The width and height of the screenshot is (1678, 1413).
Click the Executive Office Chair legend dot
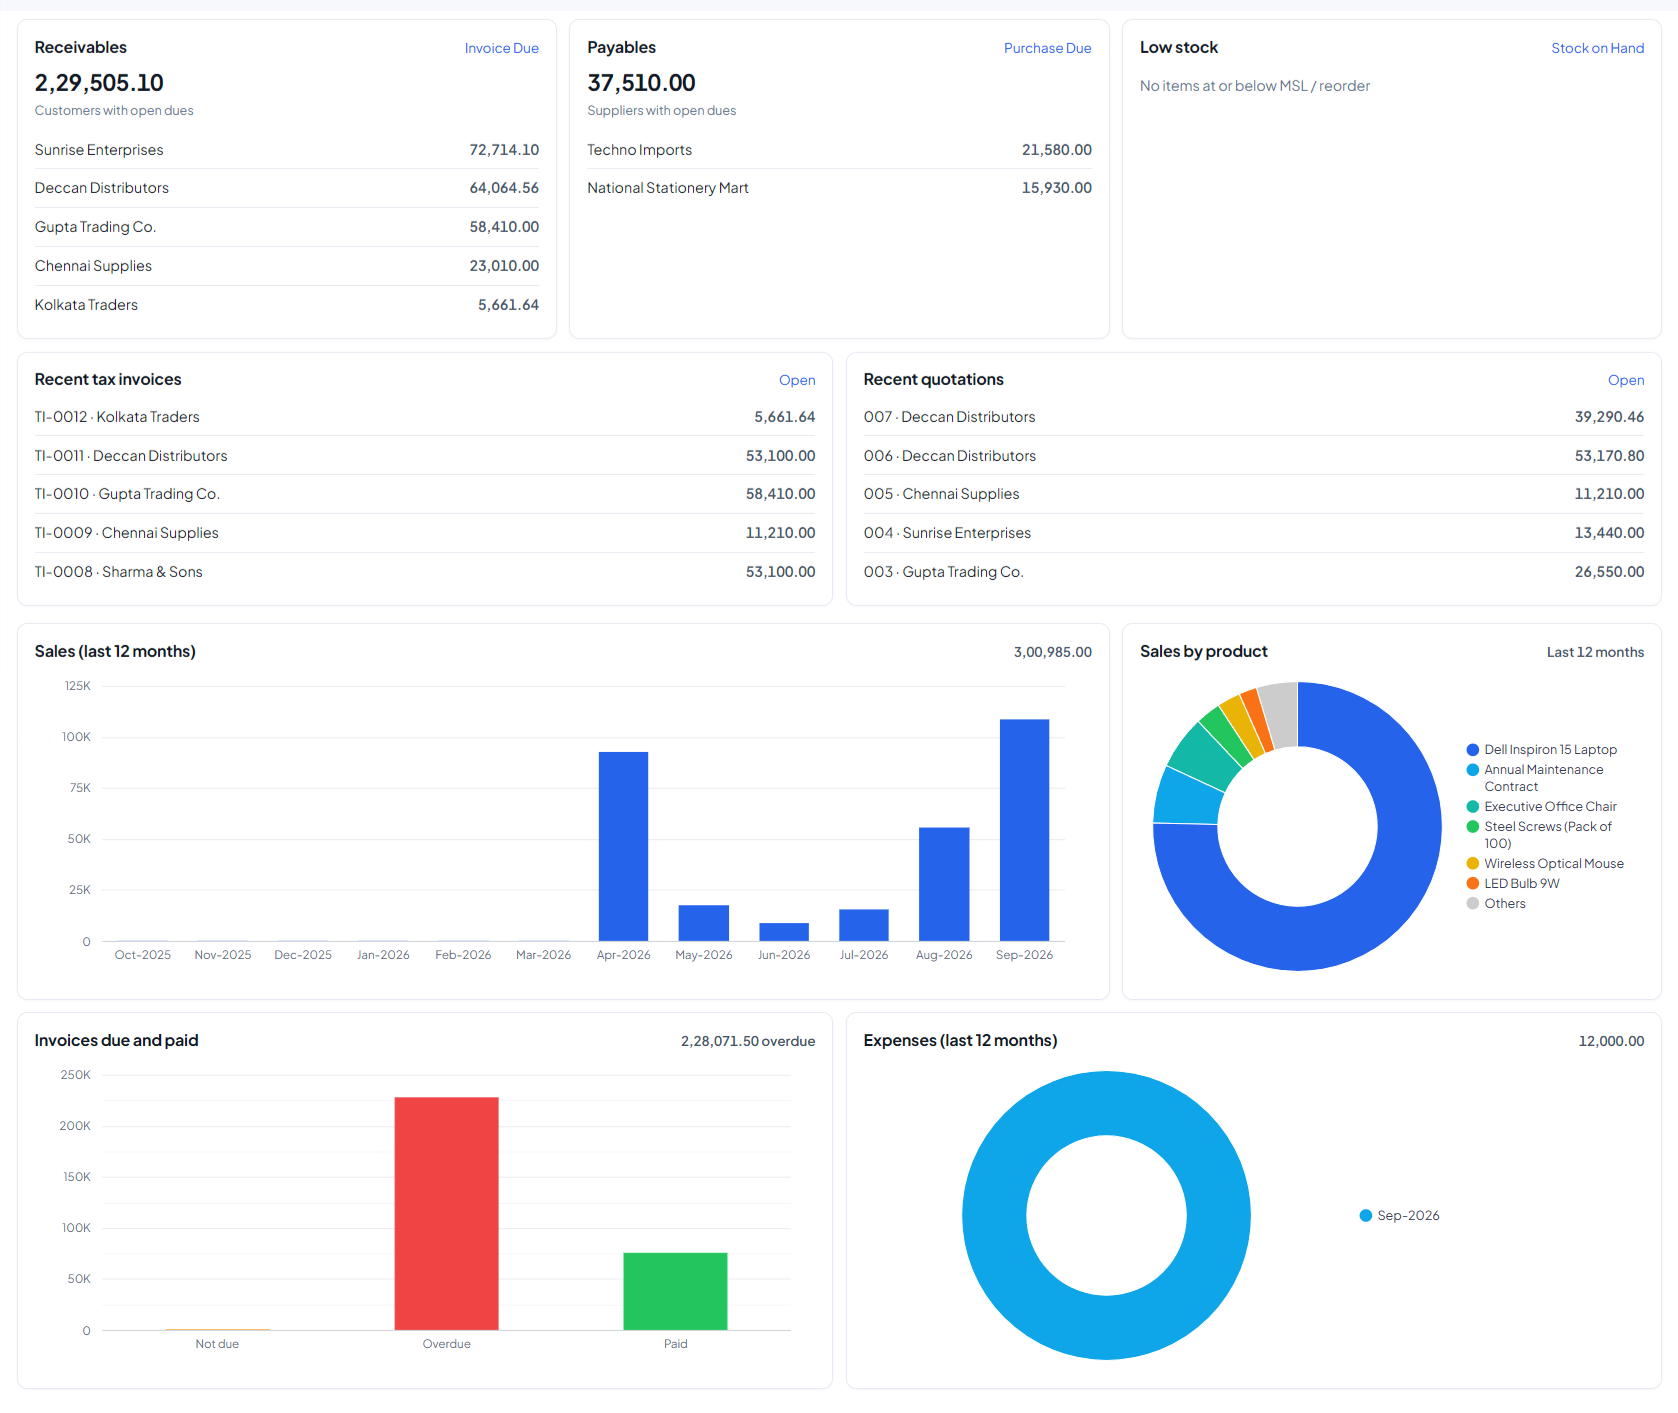point(1472,807)
